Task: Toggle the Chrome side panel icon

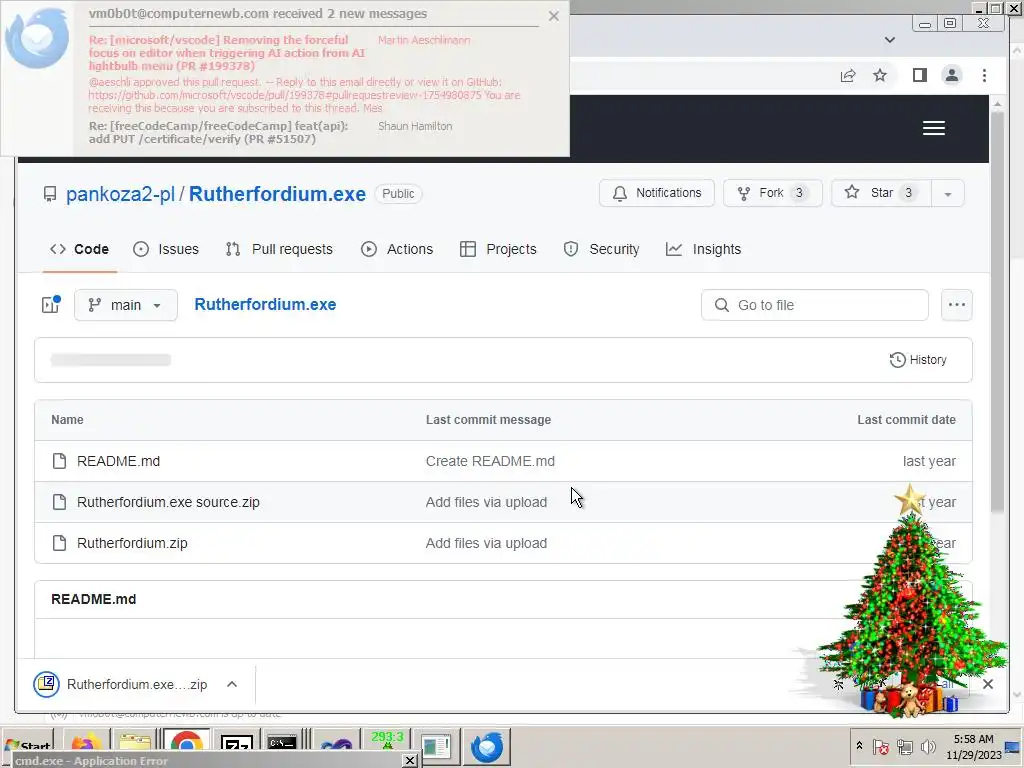Action: click(920, 76)
